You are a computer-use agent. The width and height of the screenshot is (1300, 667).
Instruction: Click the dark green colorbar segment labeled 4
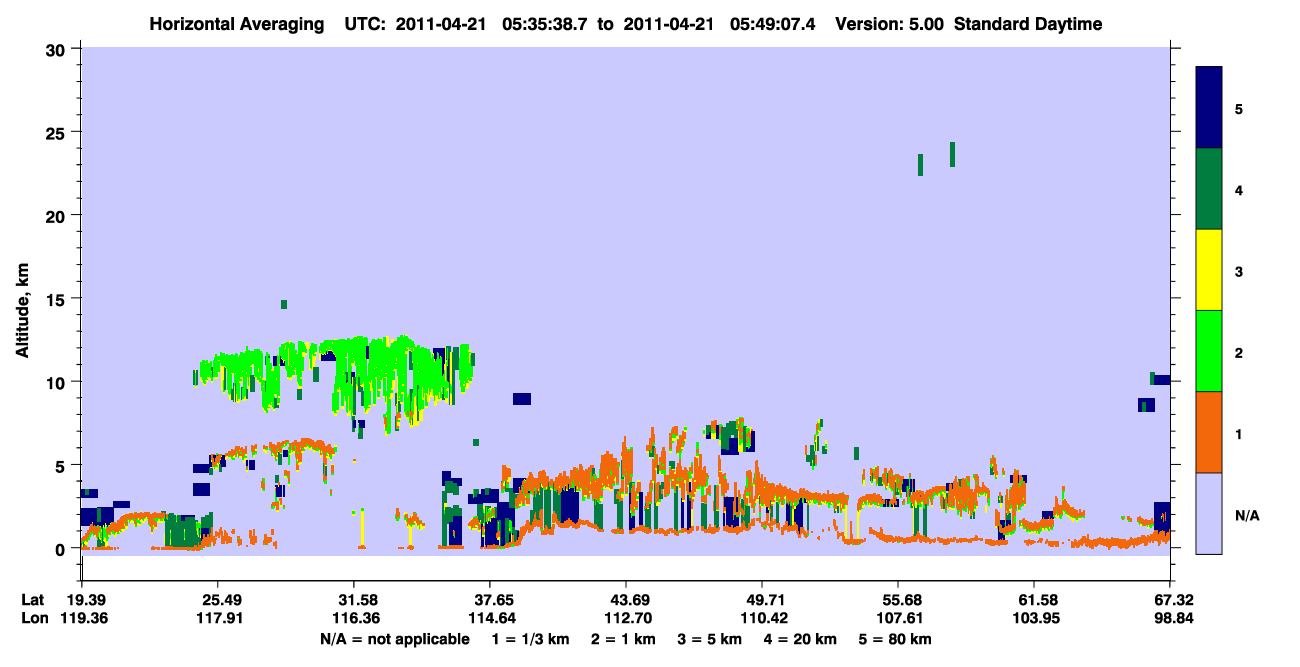point(1209,189)
